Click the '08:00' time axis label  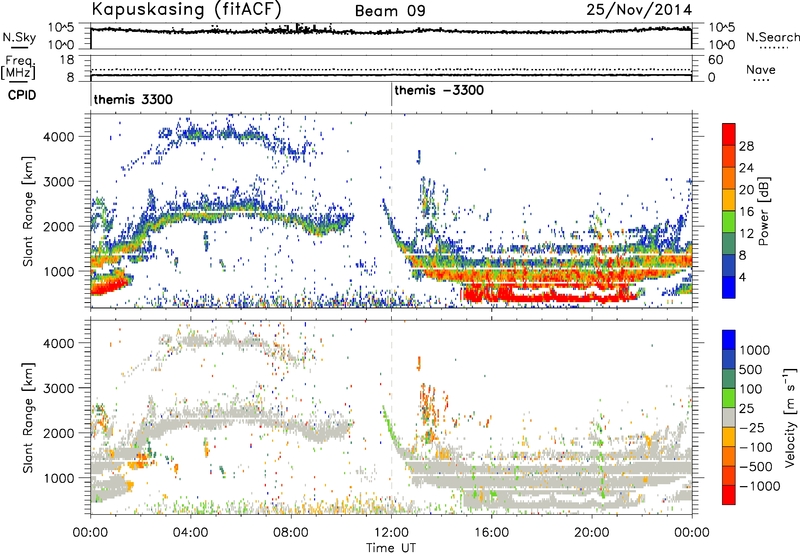coord(290,533)
